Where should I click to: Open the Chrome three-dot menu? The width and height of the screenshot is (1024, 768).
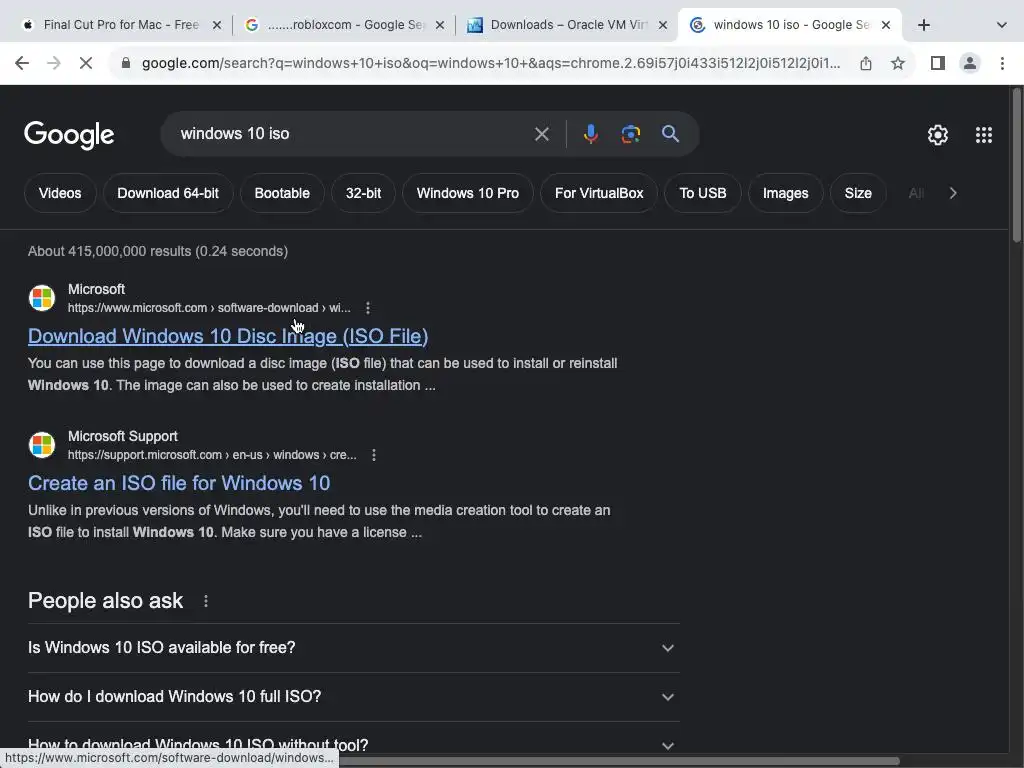1002,63
